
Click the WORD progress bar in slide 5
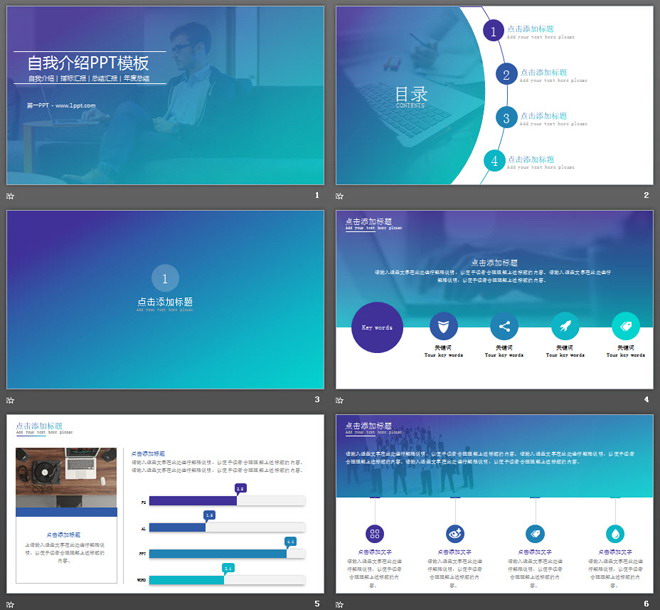[x=227, y=580]
